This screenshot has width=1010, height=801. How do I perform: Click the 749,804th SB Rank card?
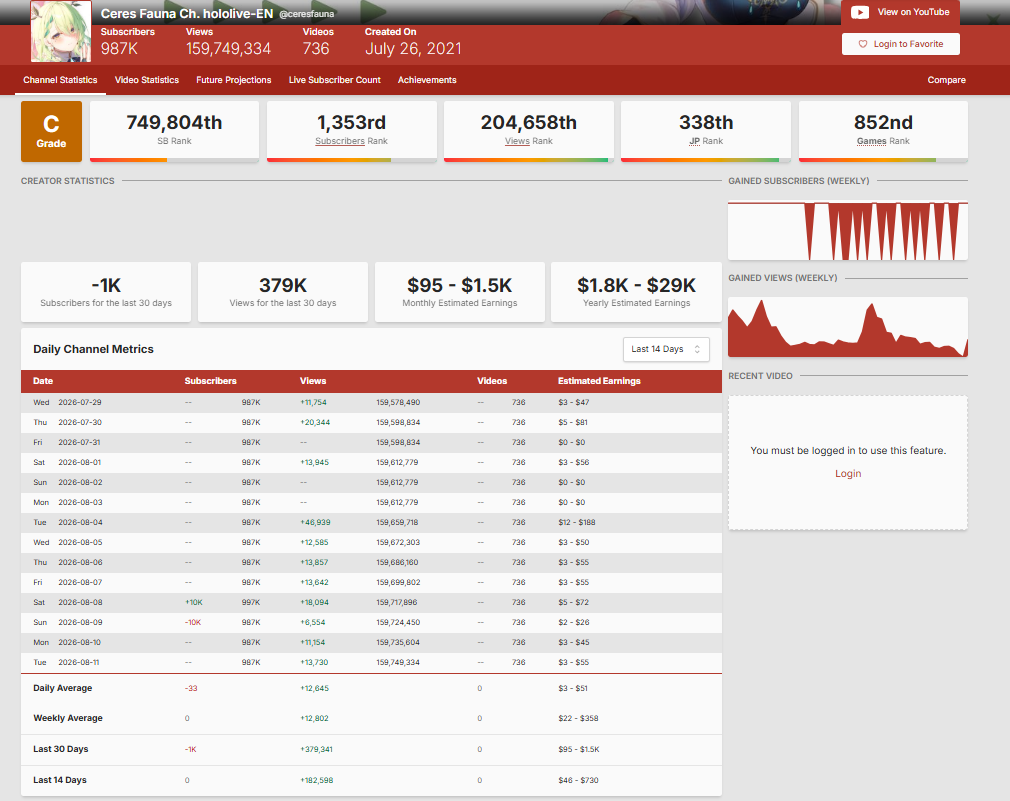point(175,131)
